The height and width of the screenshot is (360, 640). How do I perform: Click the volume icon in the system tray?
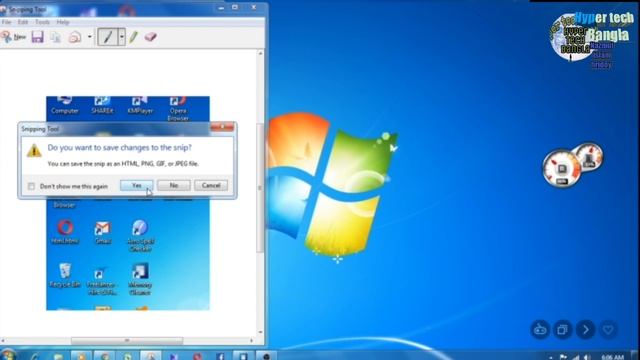(x=587, y=357)
